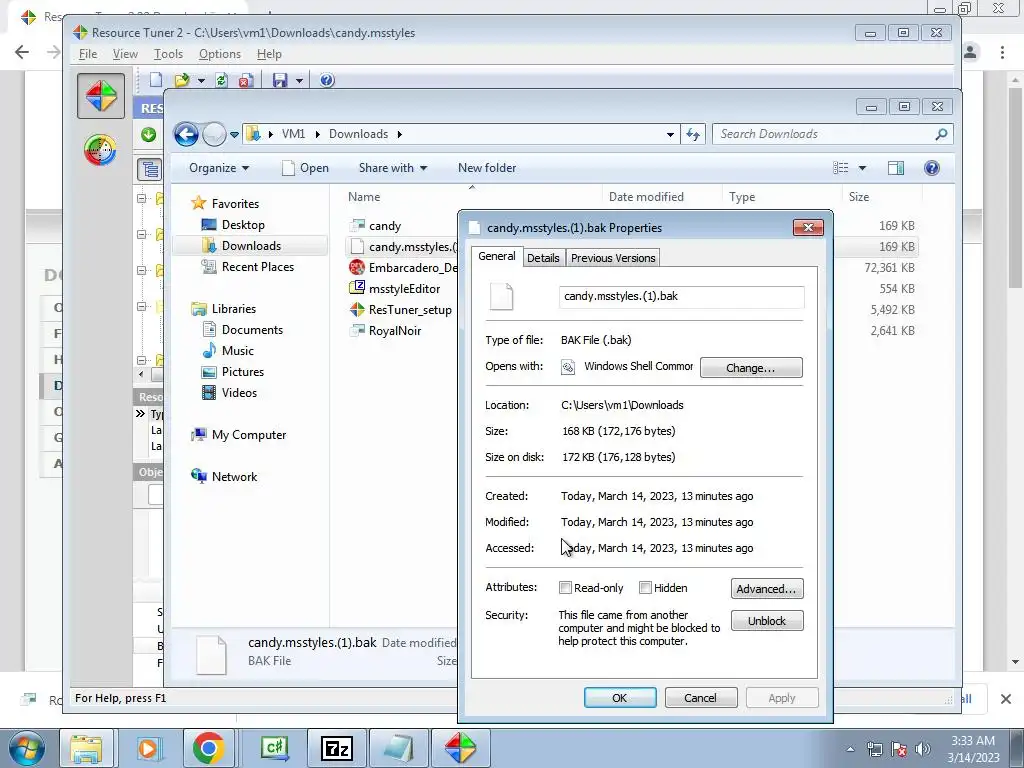Open the dropdown arrow next to Save icon
1024x768 pixels.
tap(299, 80)
